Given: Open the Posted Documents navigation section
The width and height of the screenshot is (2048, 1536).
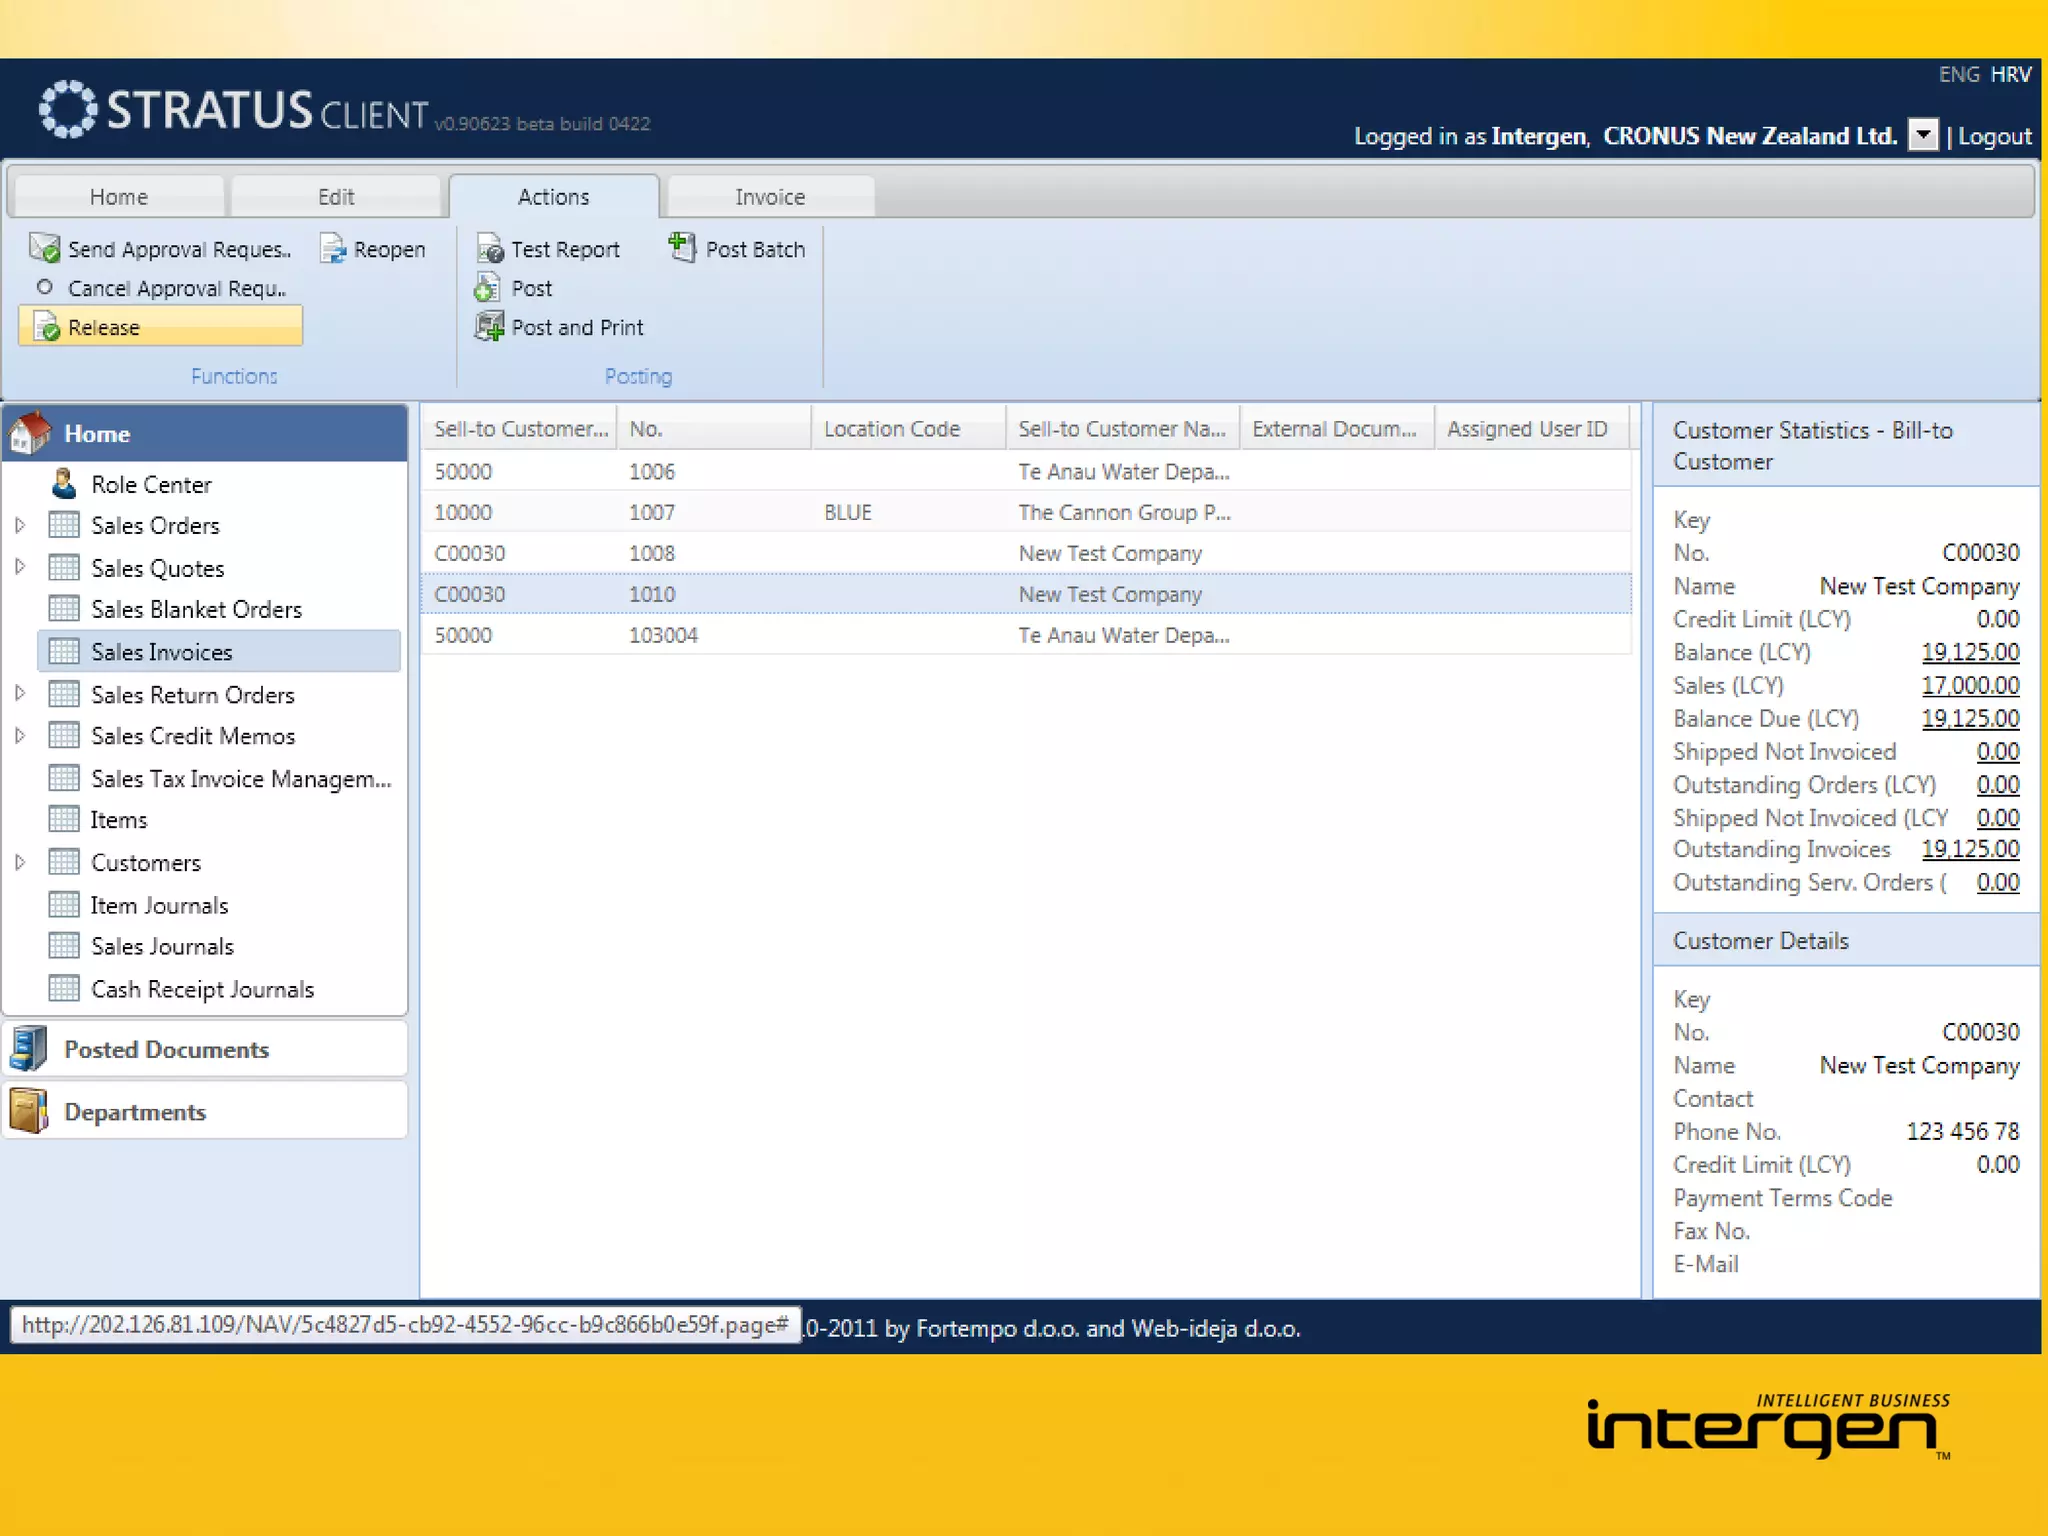Looking at the screenshot, I should [205, 1049].
